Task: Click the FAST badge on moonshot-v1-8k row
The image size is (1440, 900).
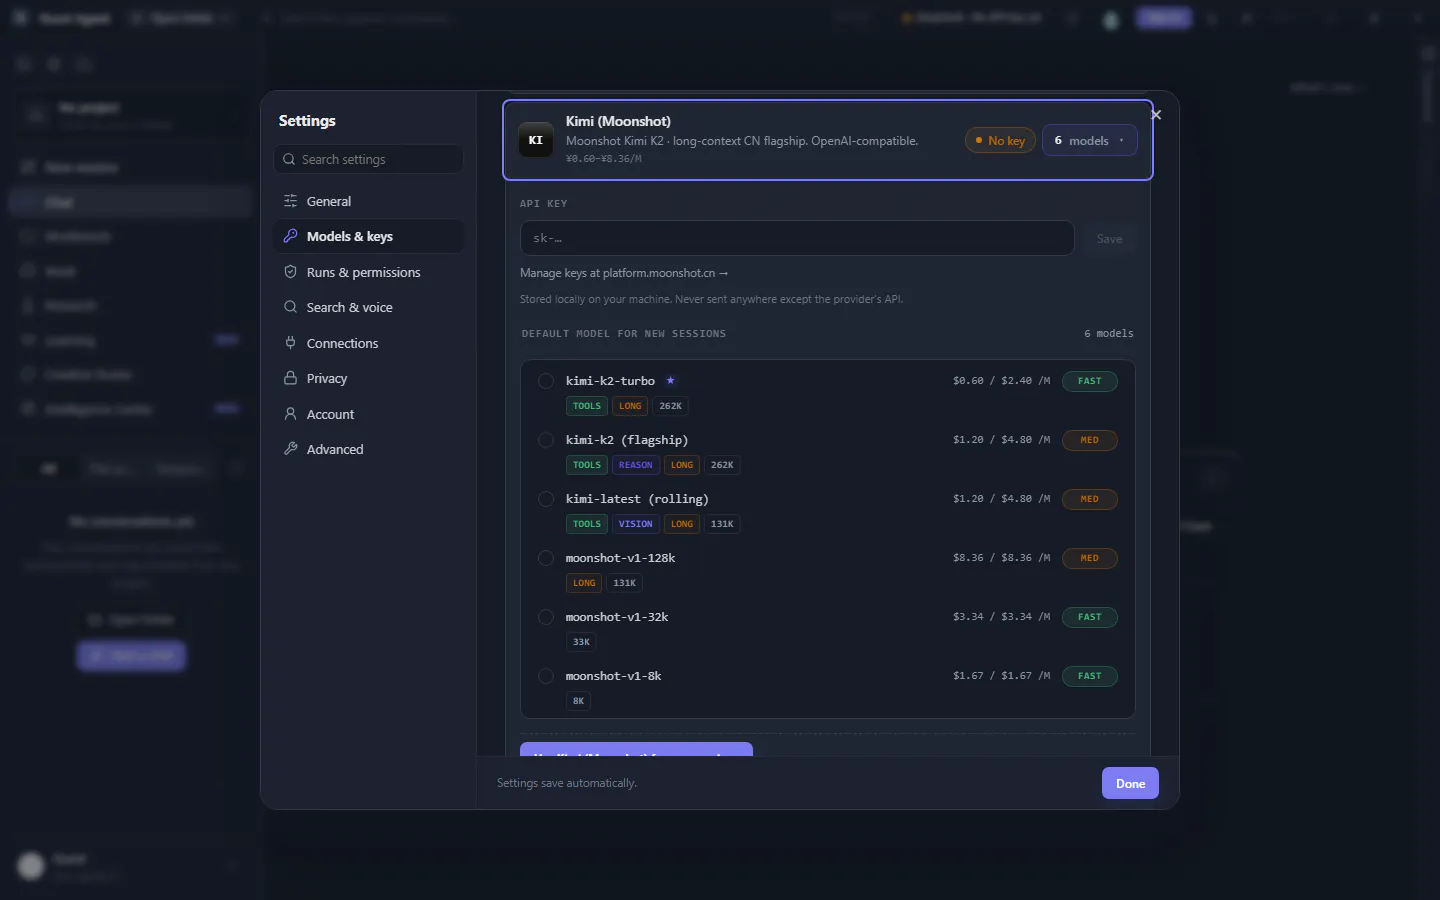Action: tap(1090, 676)
